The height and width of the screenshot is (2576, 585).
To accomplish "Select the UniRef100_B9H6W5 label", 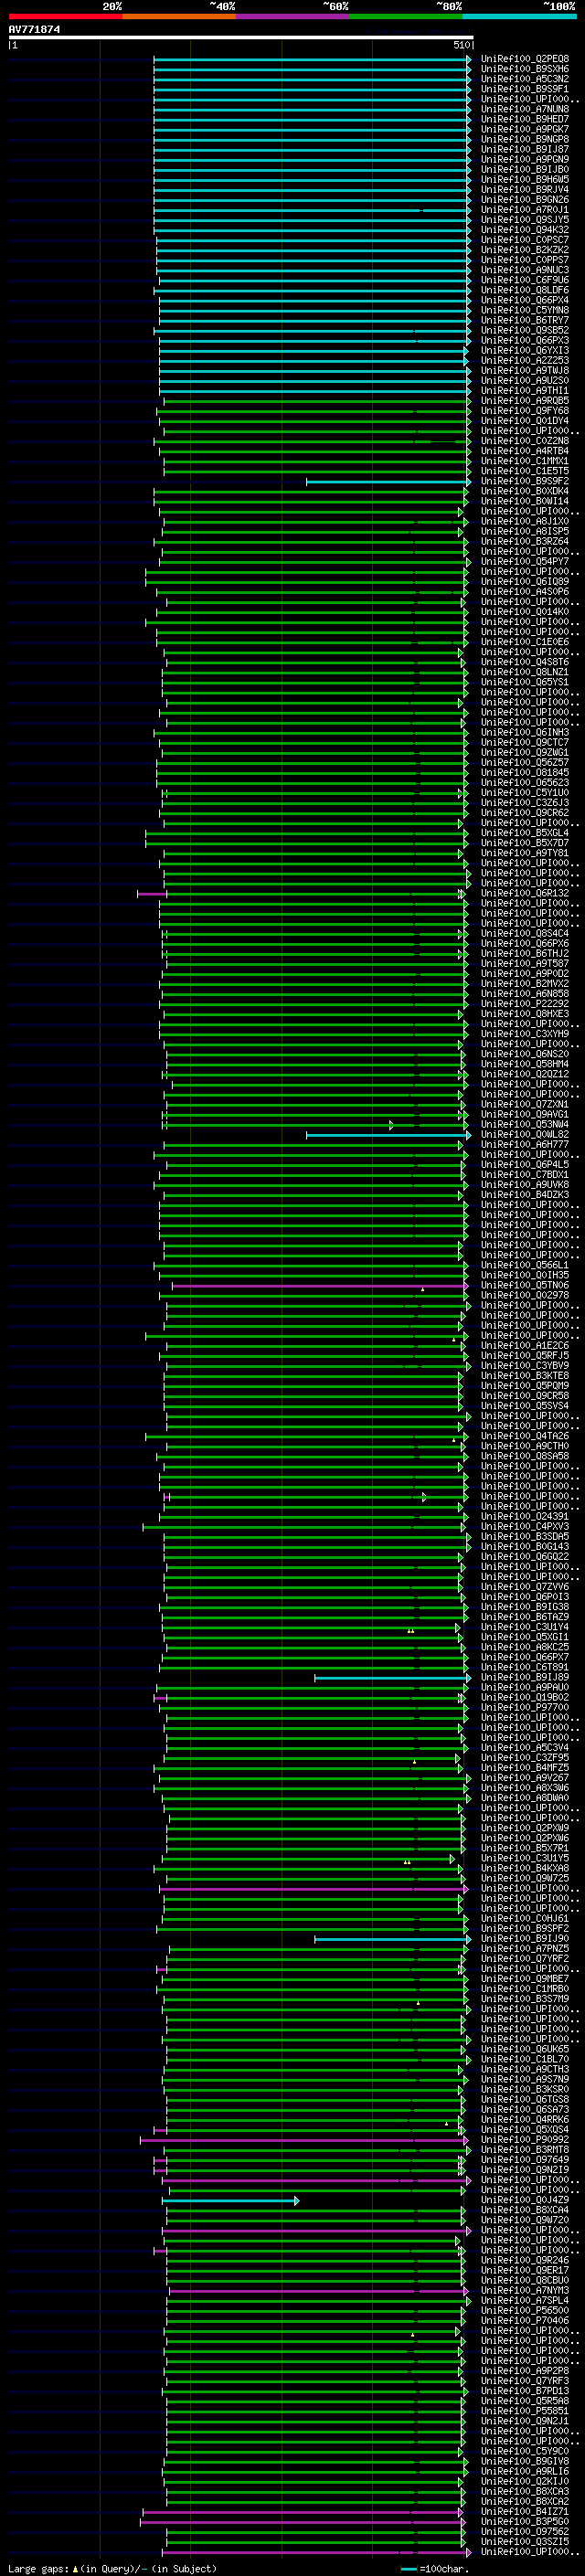I will (x=525, y=179).
